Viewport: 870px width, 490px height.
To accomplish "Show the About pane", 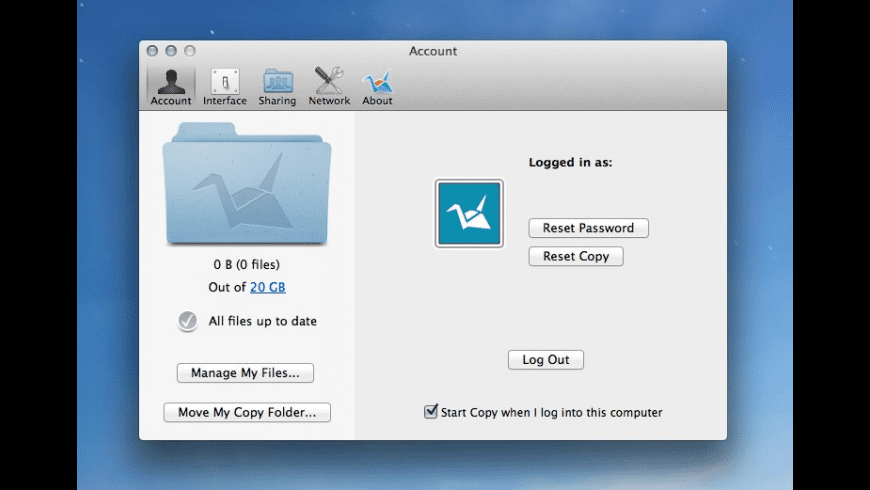I will (x=377, y=87).
